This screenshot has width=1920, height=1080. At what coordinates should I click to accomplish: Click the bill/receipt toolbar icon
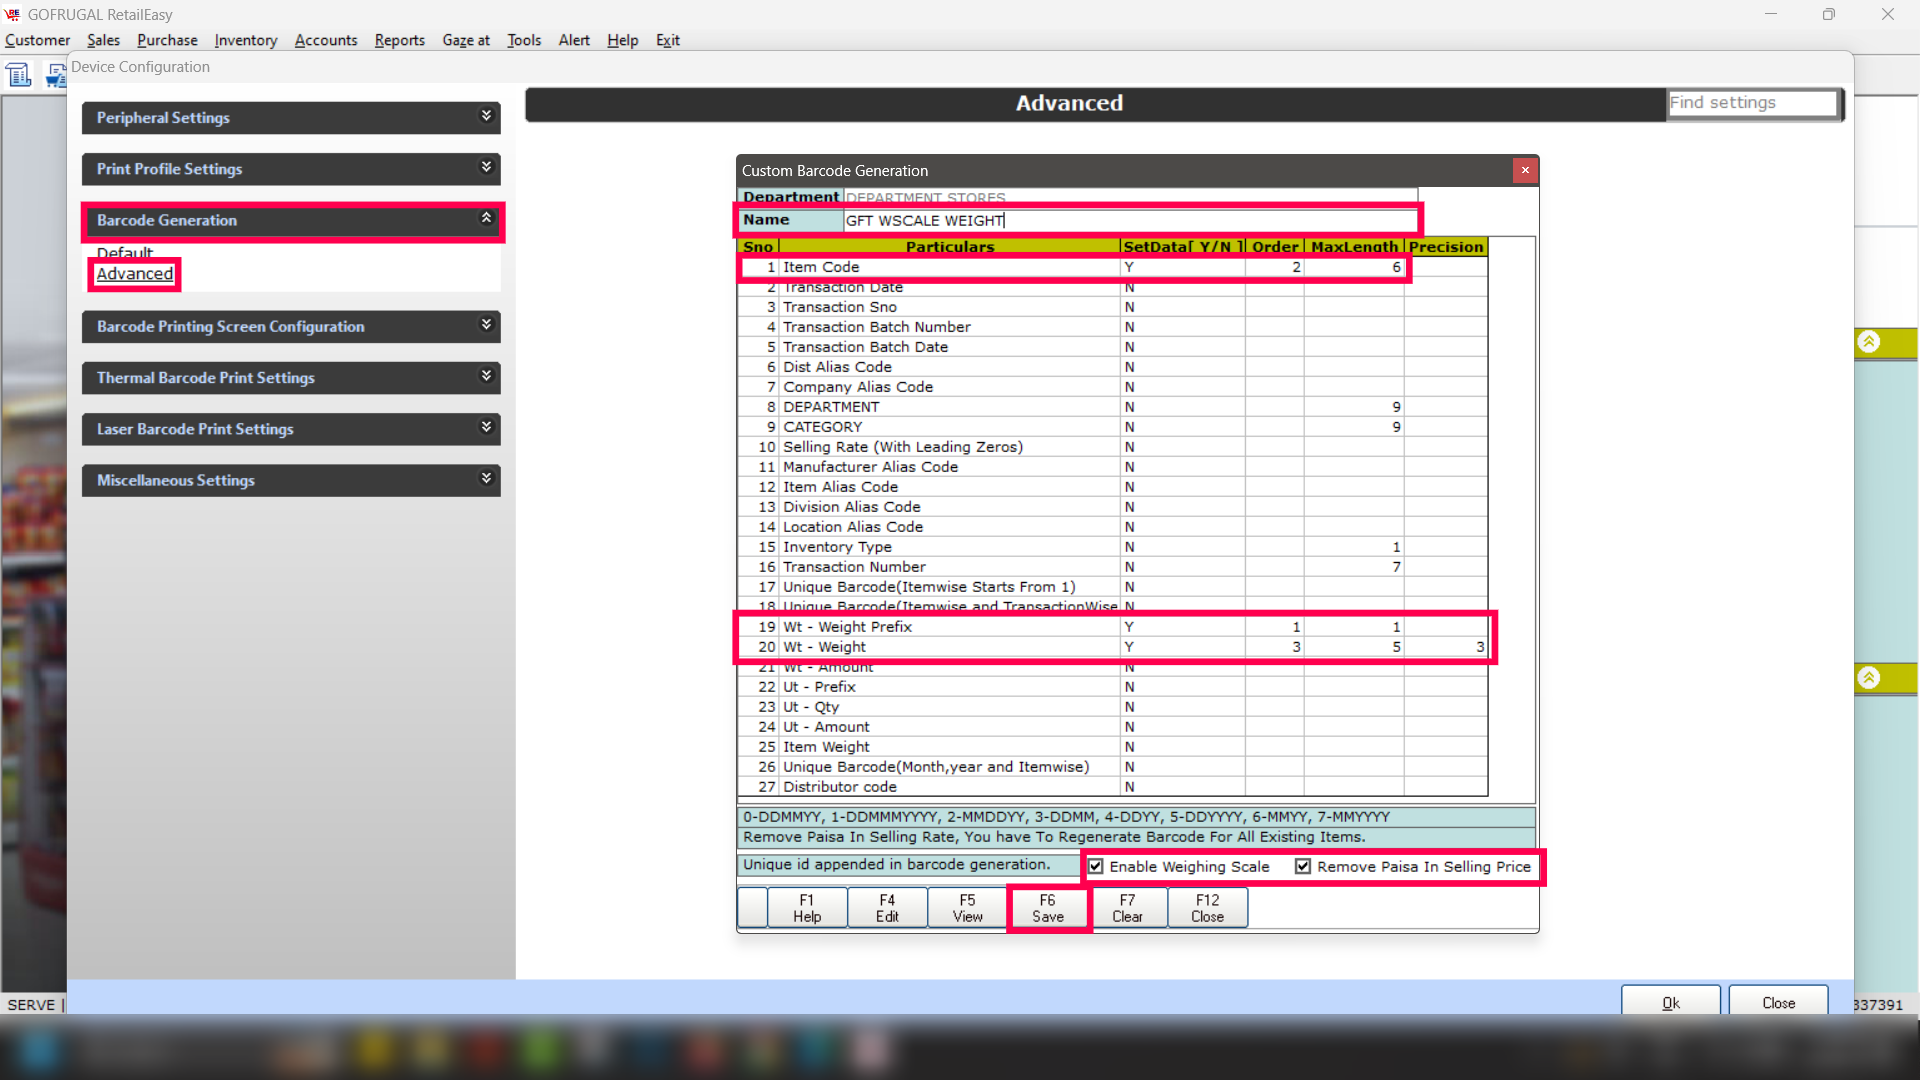tap(19, 75)
